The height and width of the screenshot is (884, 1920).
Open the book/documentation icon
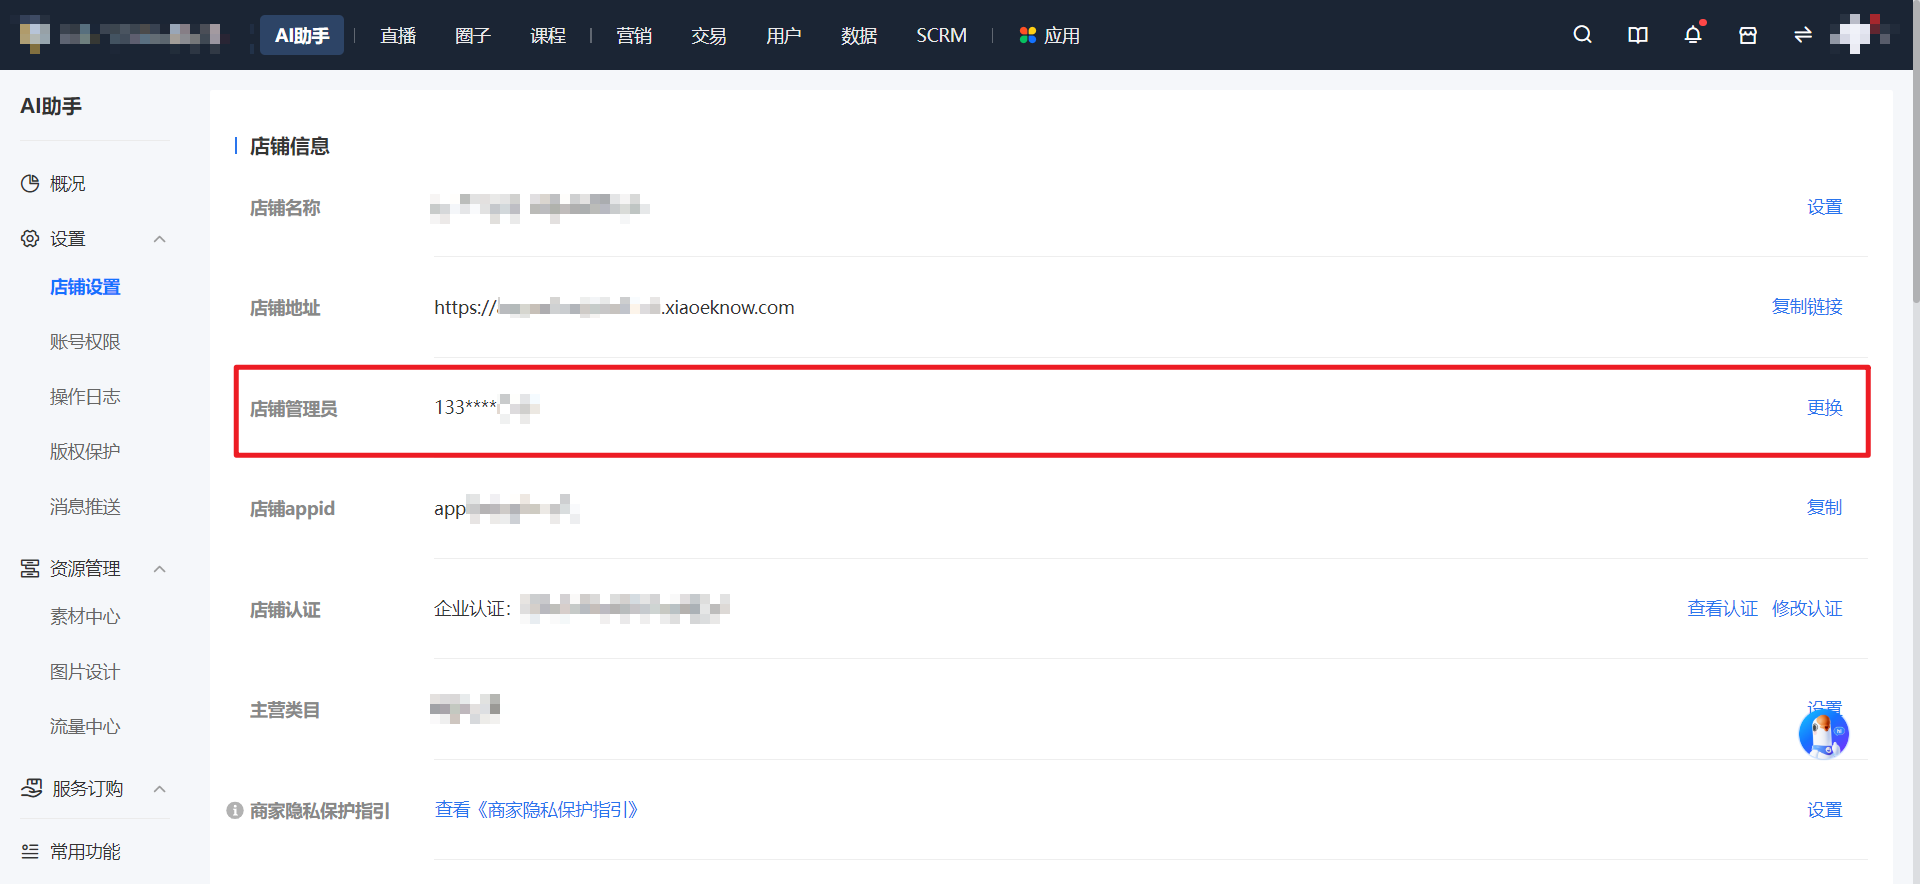click(1638, 35)
